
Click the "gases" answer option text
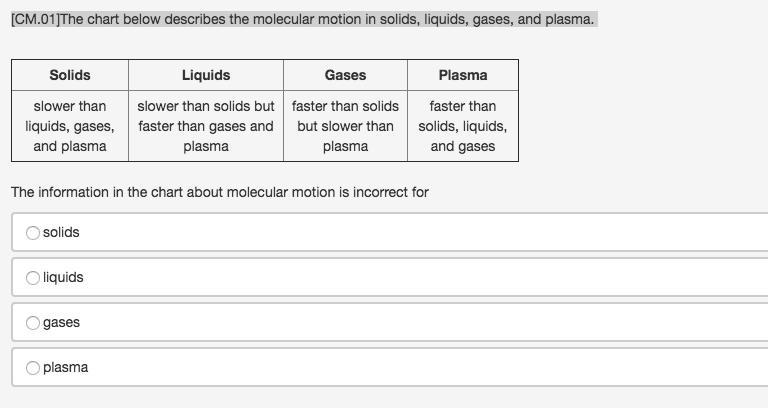tap(61, 322)
